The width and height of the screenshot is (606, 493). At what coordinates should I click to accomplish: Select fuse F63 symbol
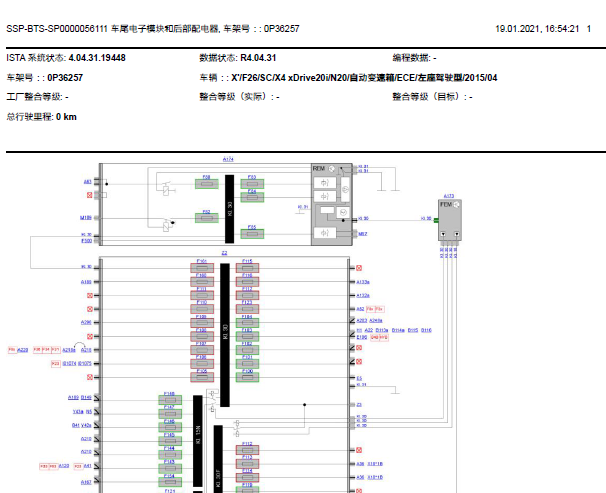tap(252, 184)
